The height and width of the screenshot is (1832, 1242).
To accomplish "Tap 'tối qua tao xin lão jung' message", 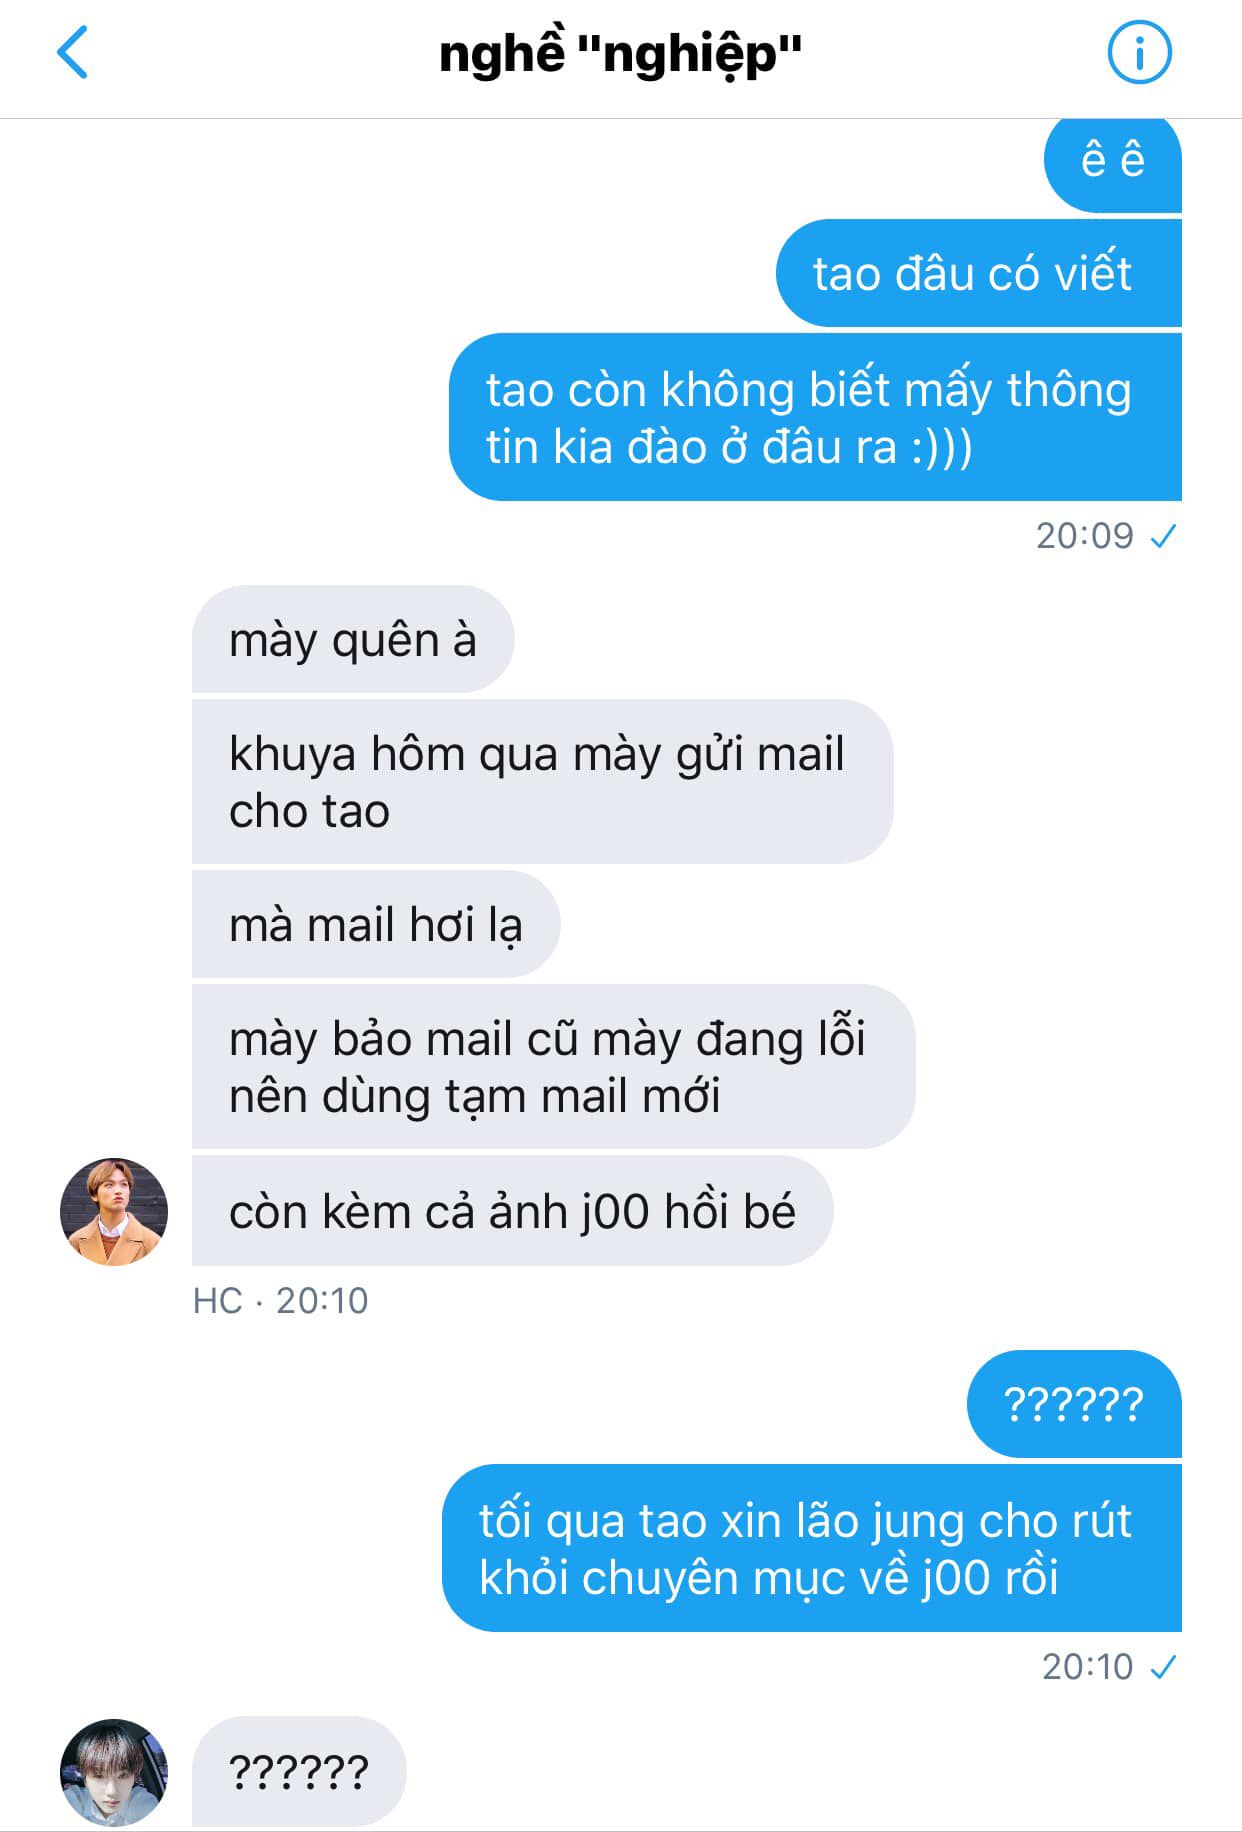I will 812,1548.
